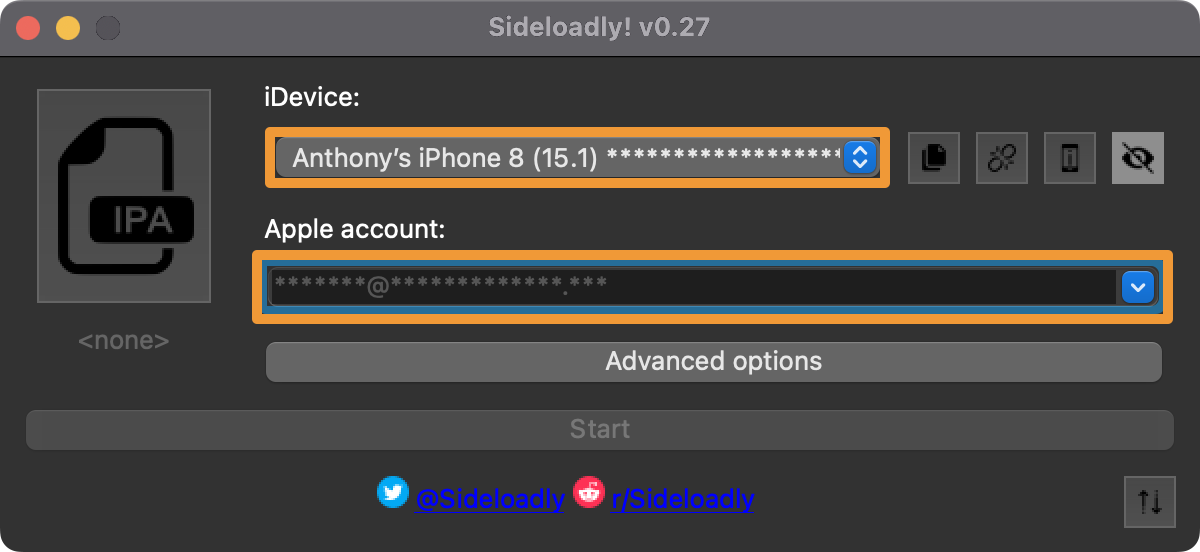
Task: Click the iDevice dropdown's blue stepper arrows
Action: [x=859, y=158]
